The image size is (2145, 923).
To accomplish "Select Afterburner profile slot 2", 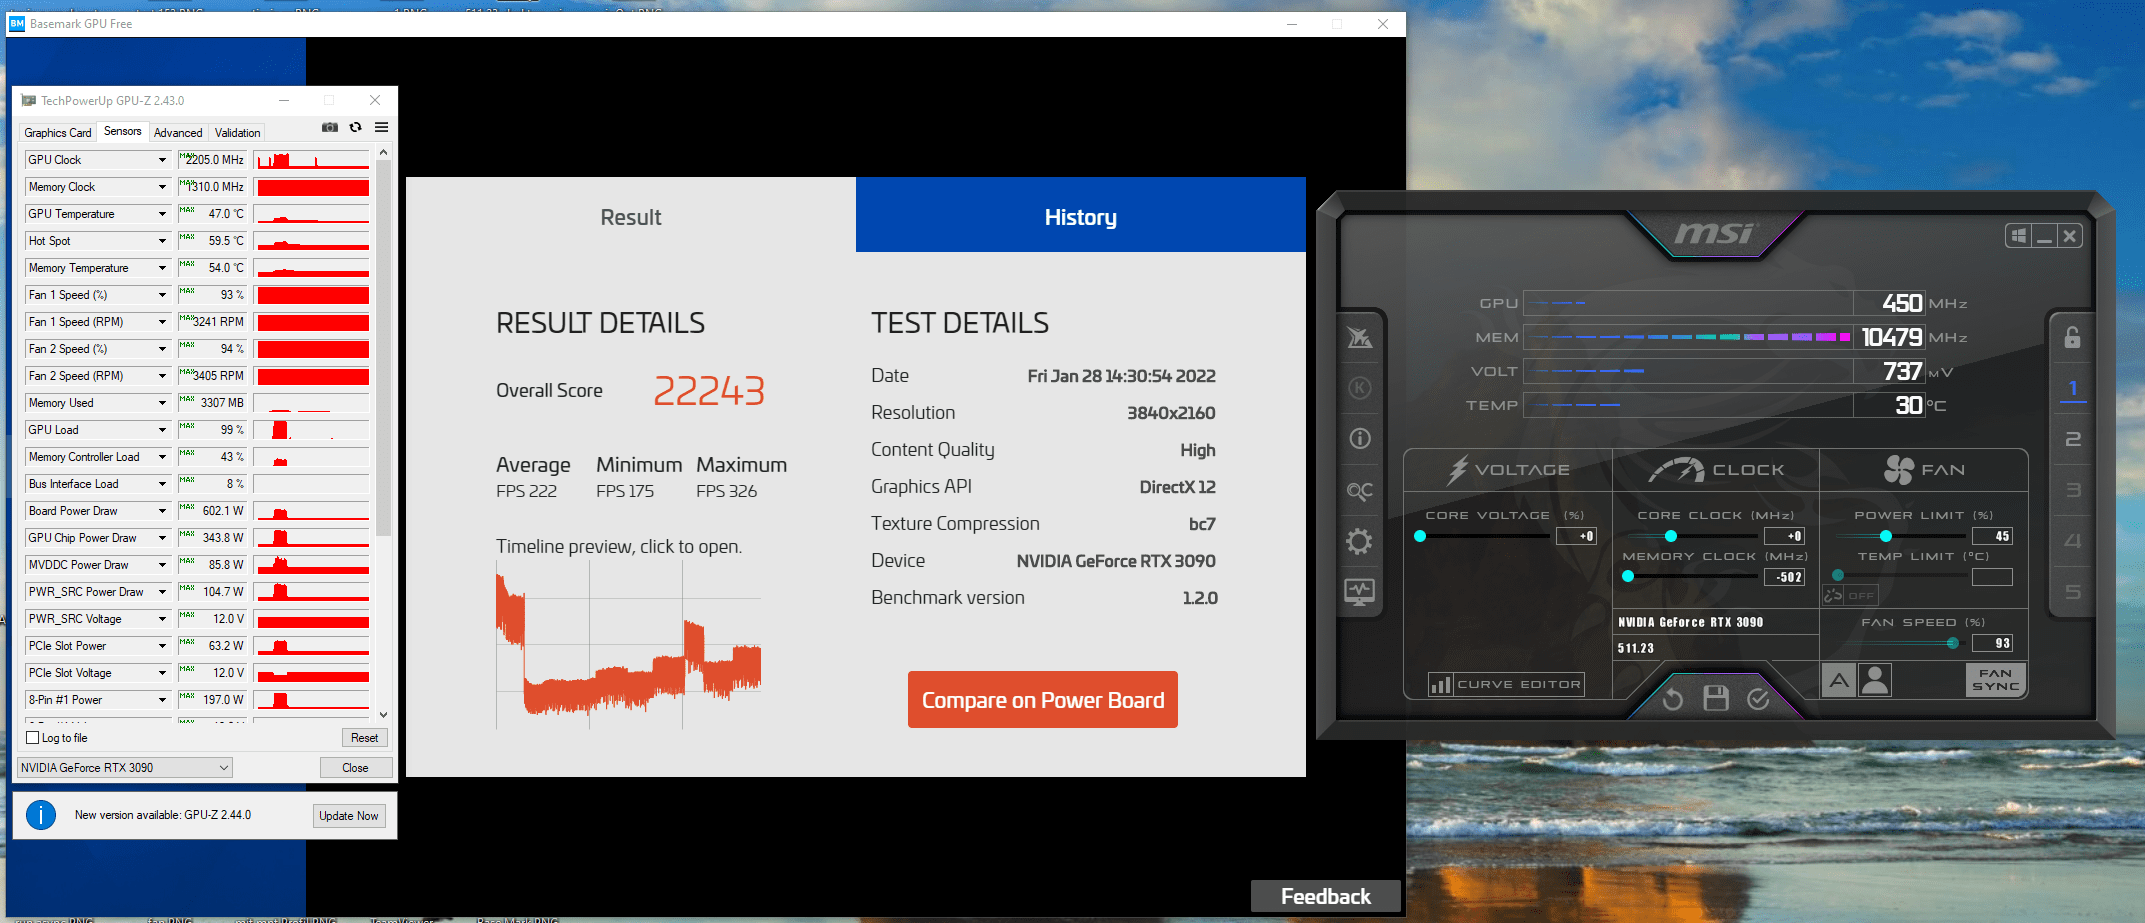I will click(x=2073, y=439).
